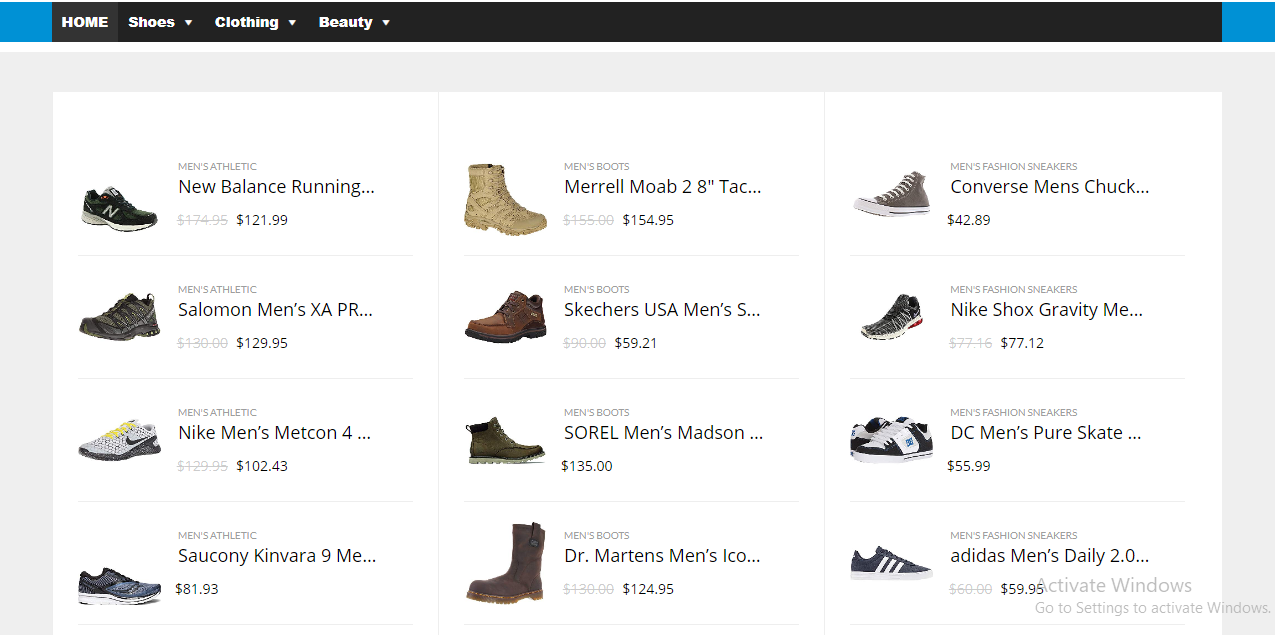Open the SOREL Men's Madson product link
Image resolution: width=1275 pixels, height=635 pixels.
point(663,433)
